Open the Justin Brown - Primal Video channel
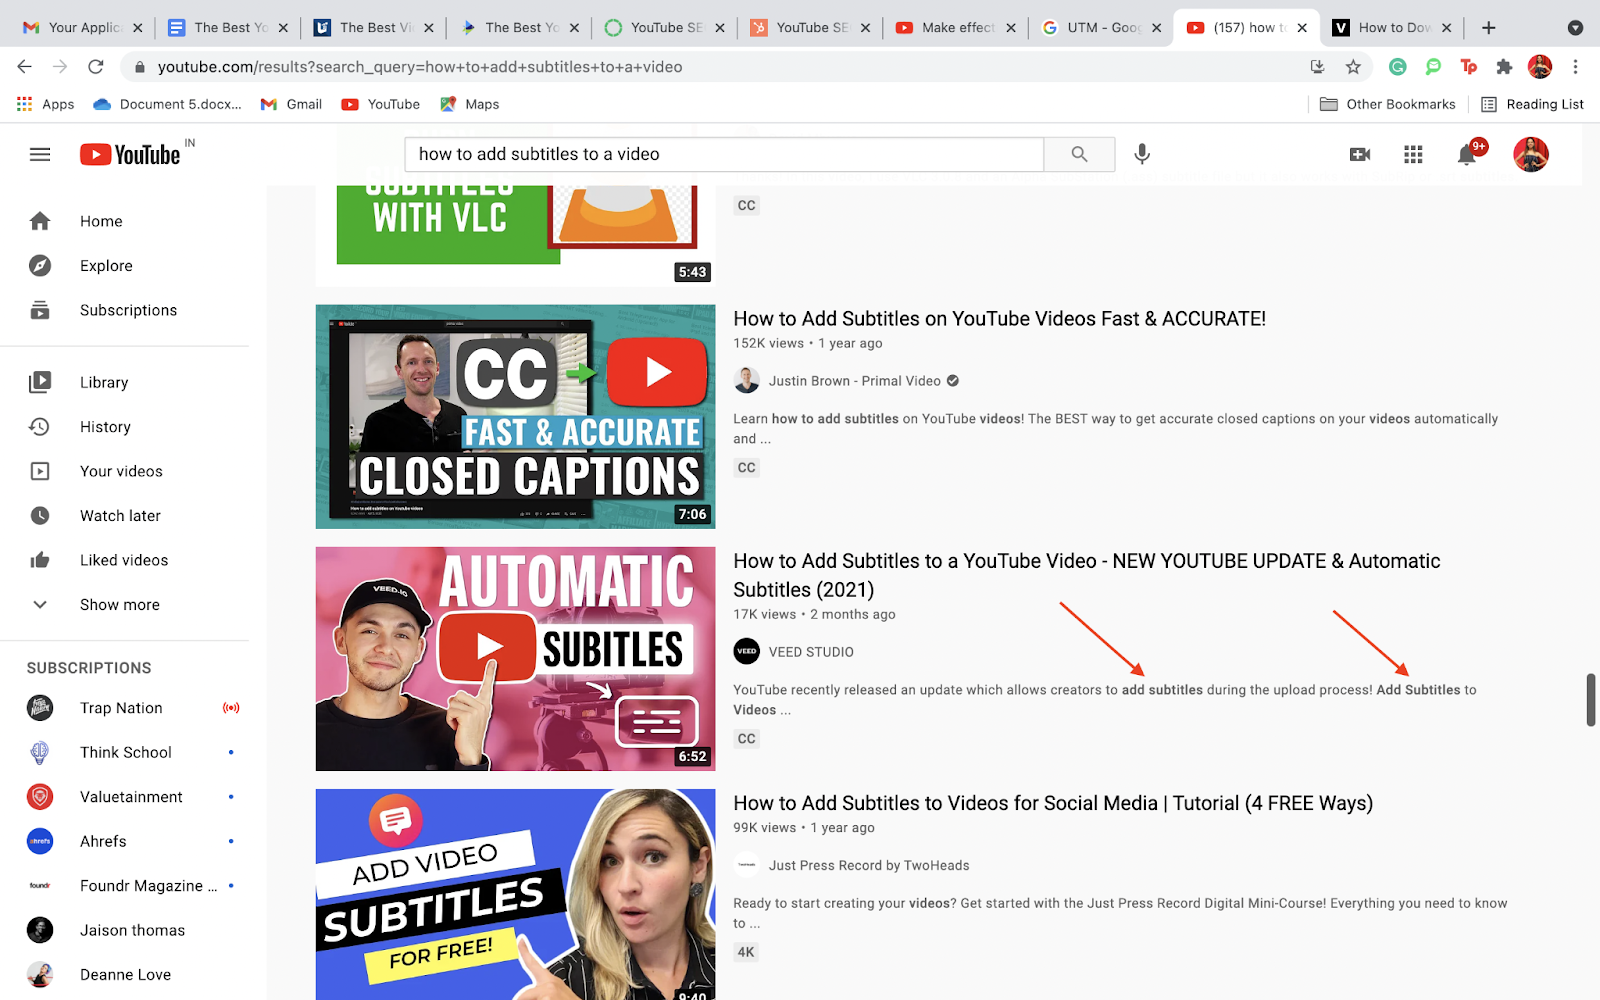 pyautogui.click(x=854, y=381)
